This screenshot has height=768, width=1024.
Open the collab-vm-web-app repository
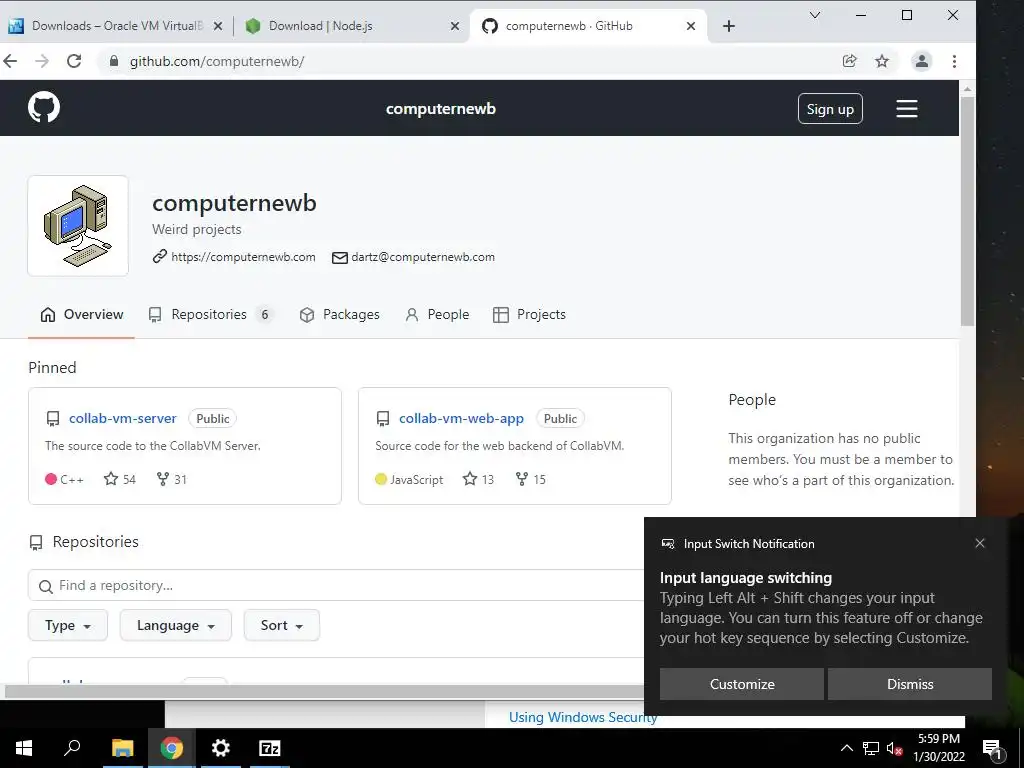point(461,419)
